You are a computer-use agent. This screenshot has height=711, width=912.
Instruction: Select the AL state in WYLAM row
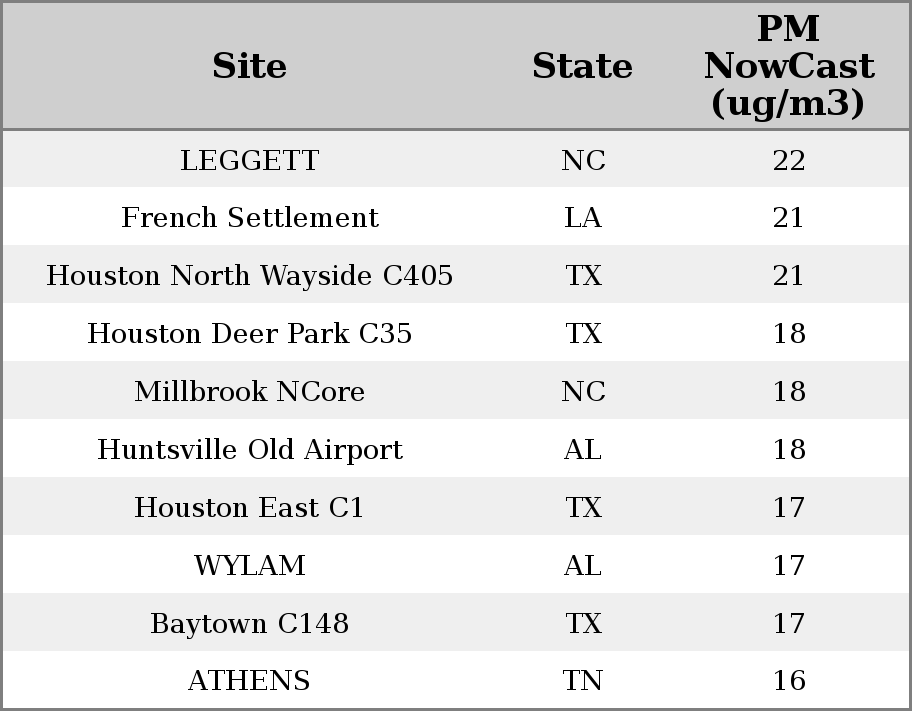pos(582,566)
